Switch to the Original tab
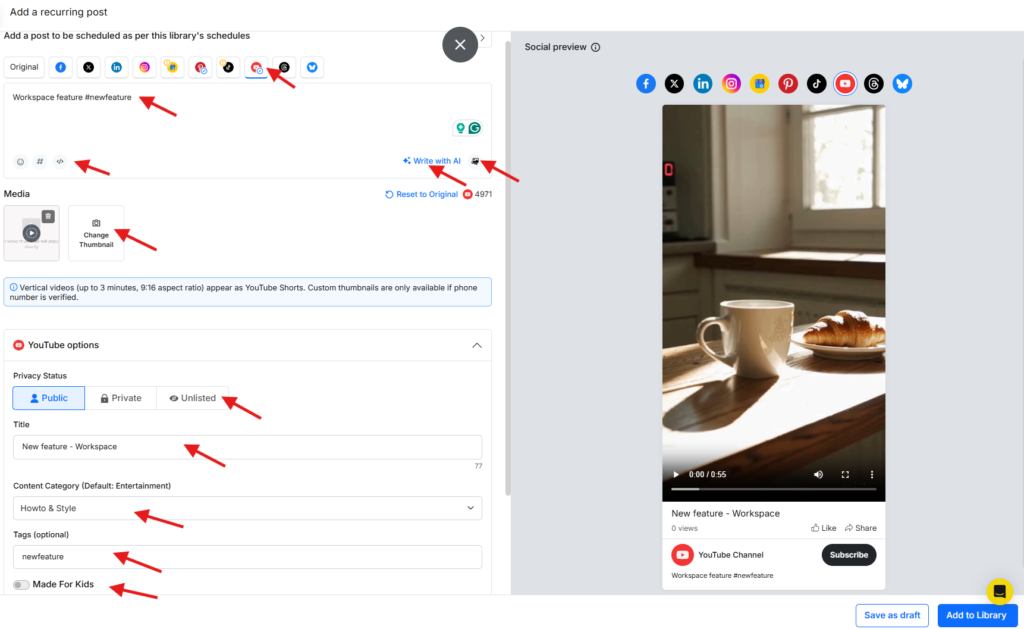1024x629 pixels. (24, 67)
